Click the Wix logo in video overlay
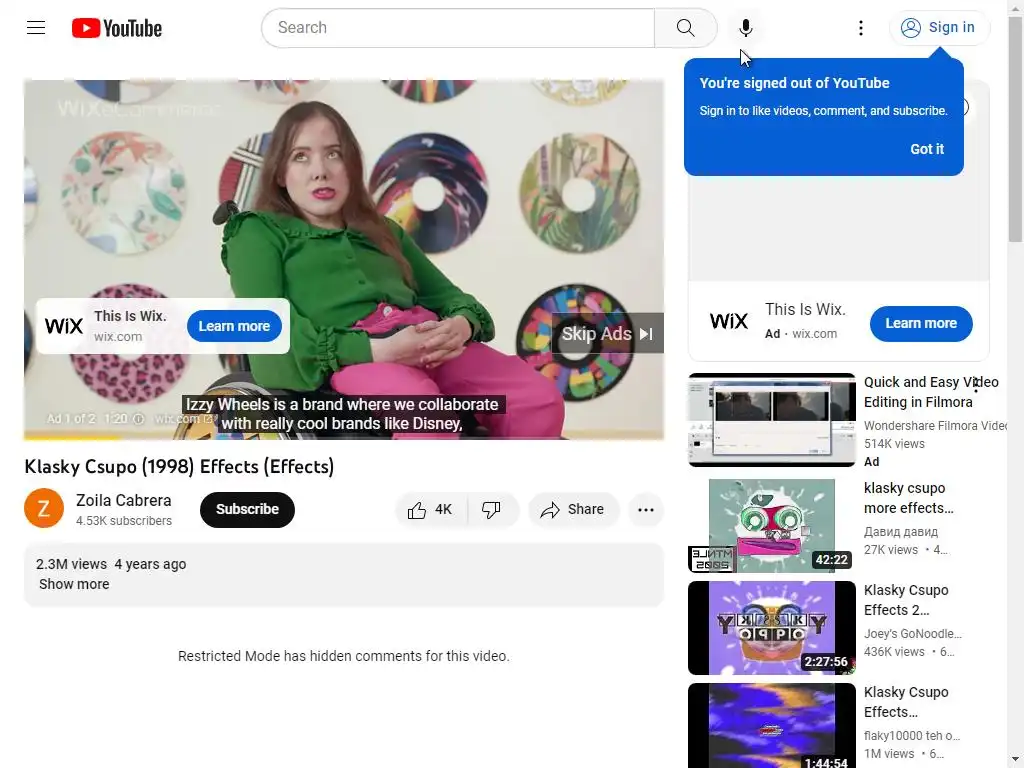Viewport: 1024px width, 768px height. 63,325
